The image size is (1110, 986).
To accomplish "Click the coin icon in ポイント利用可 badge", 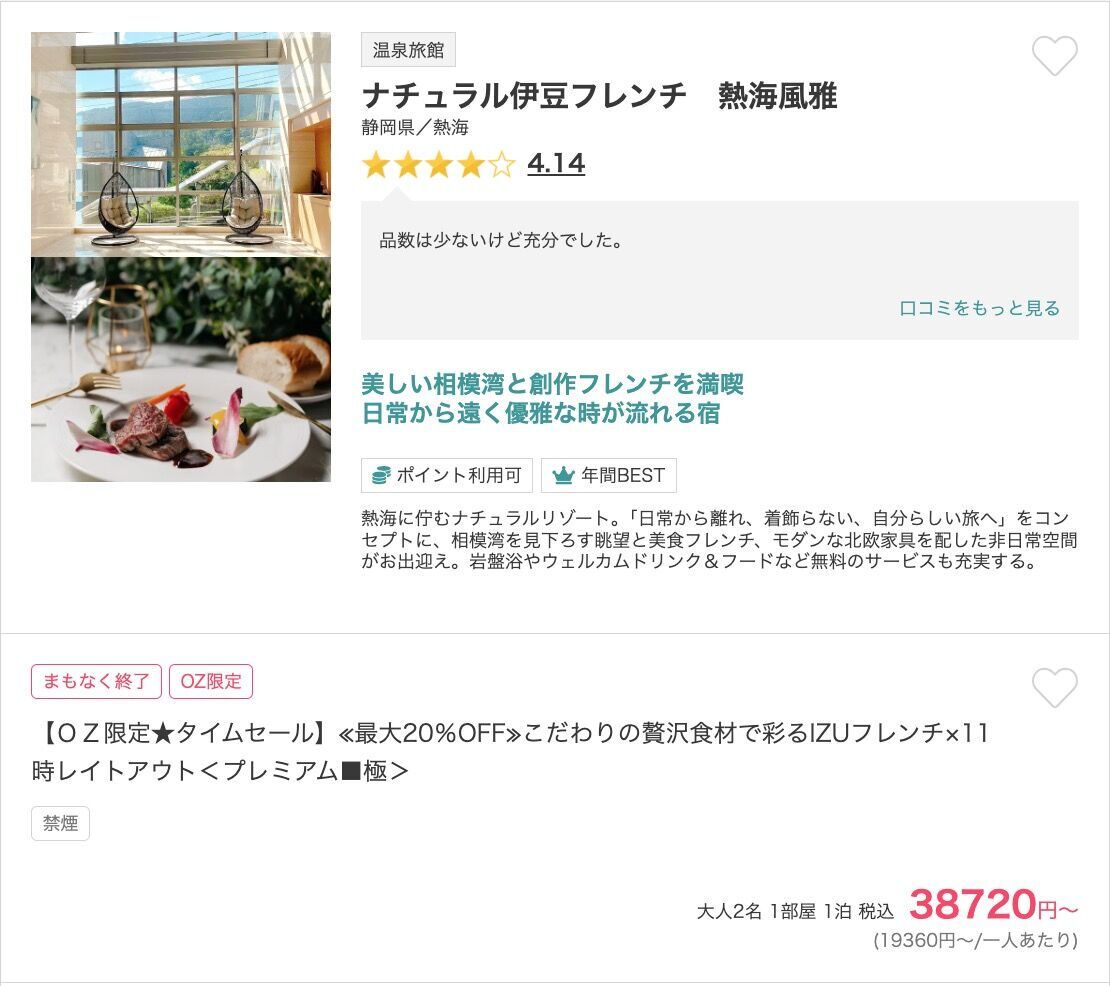I will (x=381, y=476).
